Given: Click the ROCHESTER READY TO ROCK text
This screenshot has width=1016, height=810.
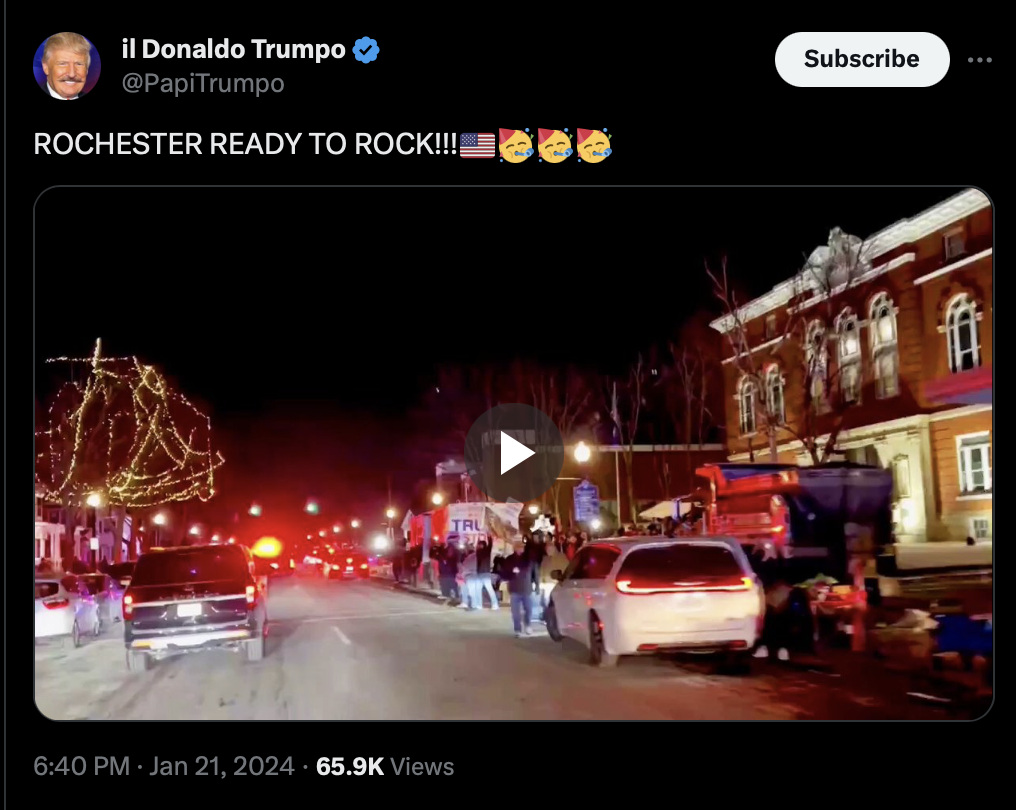Looking at the screenshot, I should (x=246, y=144).
